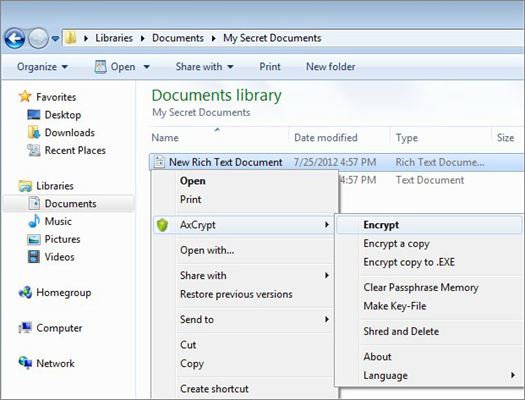The height and width of the screenshot is (400, 525).
Task: Open the Share with toolbar dropdown
Action: click(x=204, y=67)
